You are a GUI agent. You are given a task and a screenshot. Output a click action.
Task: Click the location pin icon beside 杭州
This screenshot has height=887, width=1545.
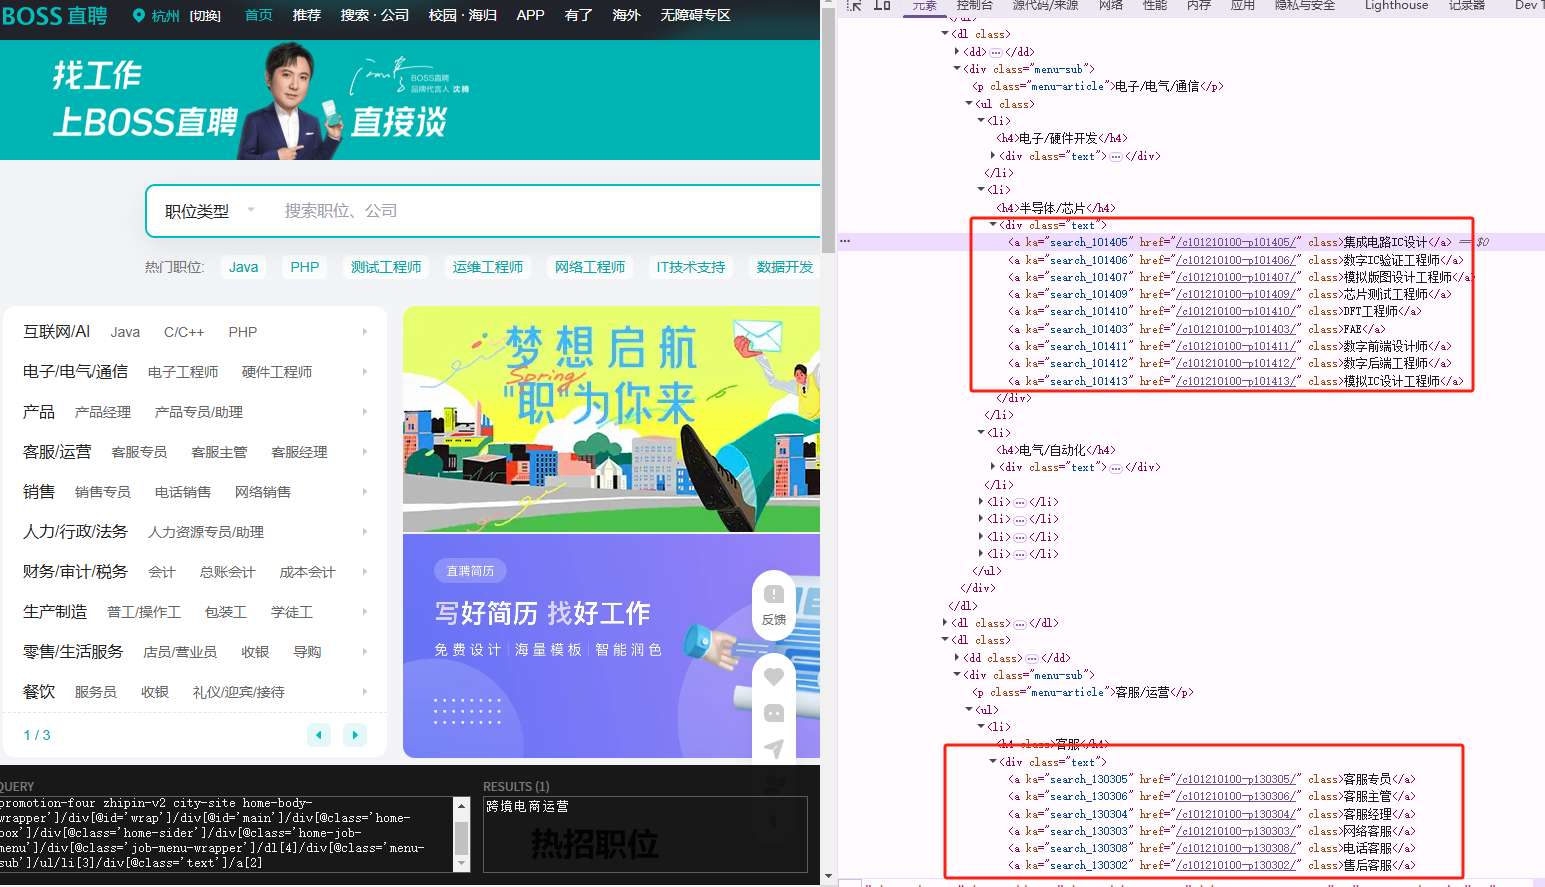click(139, 16)
